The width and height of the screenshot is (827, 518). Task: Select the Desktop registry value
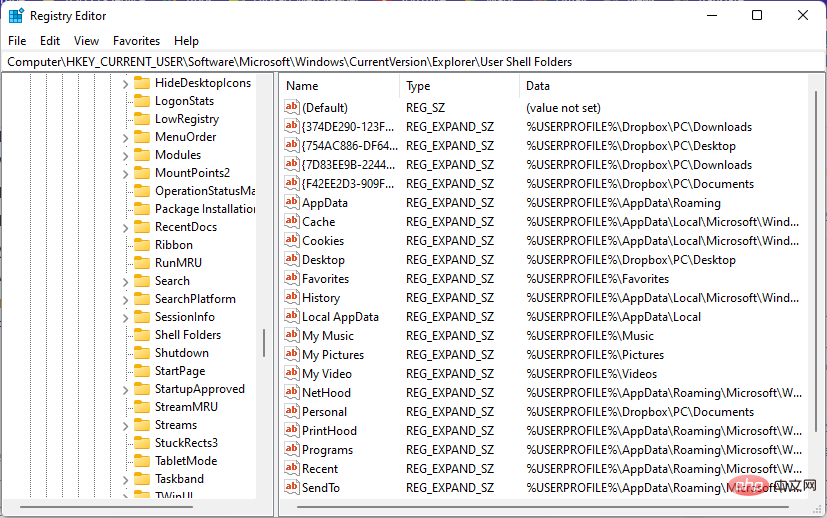pyautogui.click(x=323, y=260)
